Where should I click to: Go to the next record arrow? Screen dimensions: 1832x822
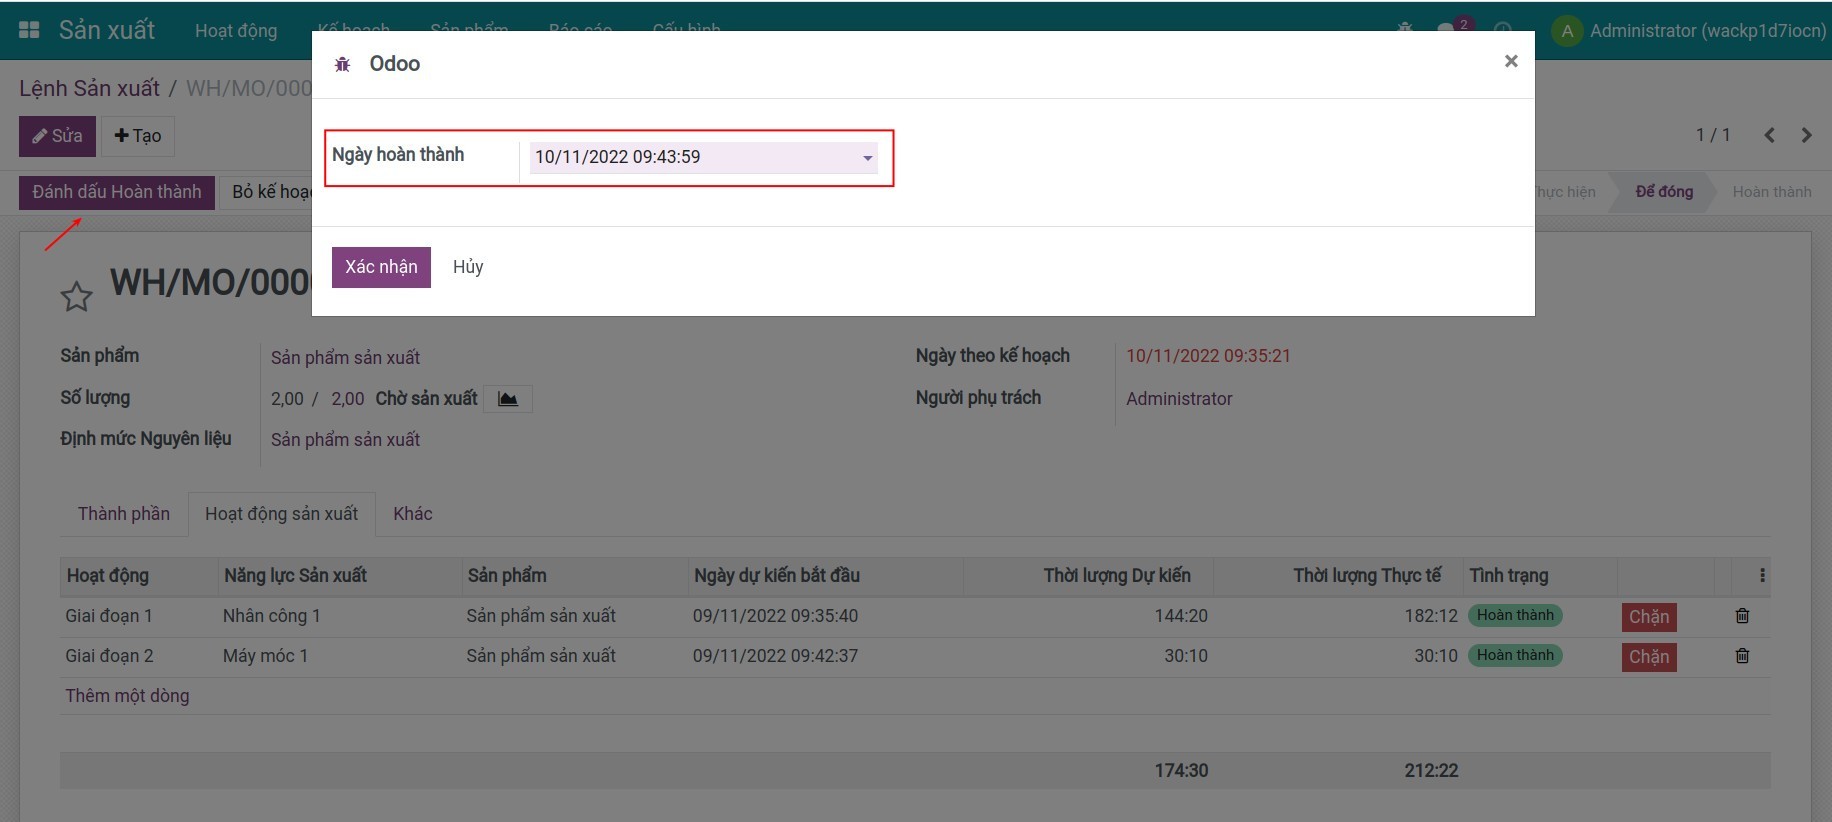tap(1806, 135)
